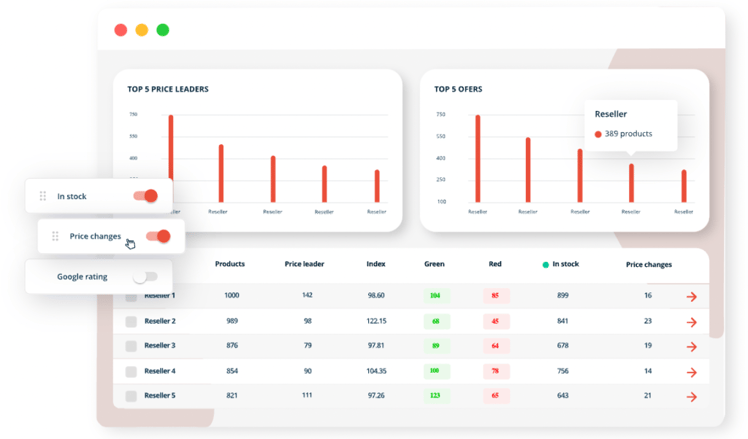Click red badge 85 for Reseller 1
This screenshot has height=439, width=748.
point(496,296)
